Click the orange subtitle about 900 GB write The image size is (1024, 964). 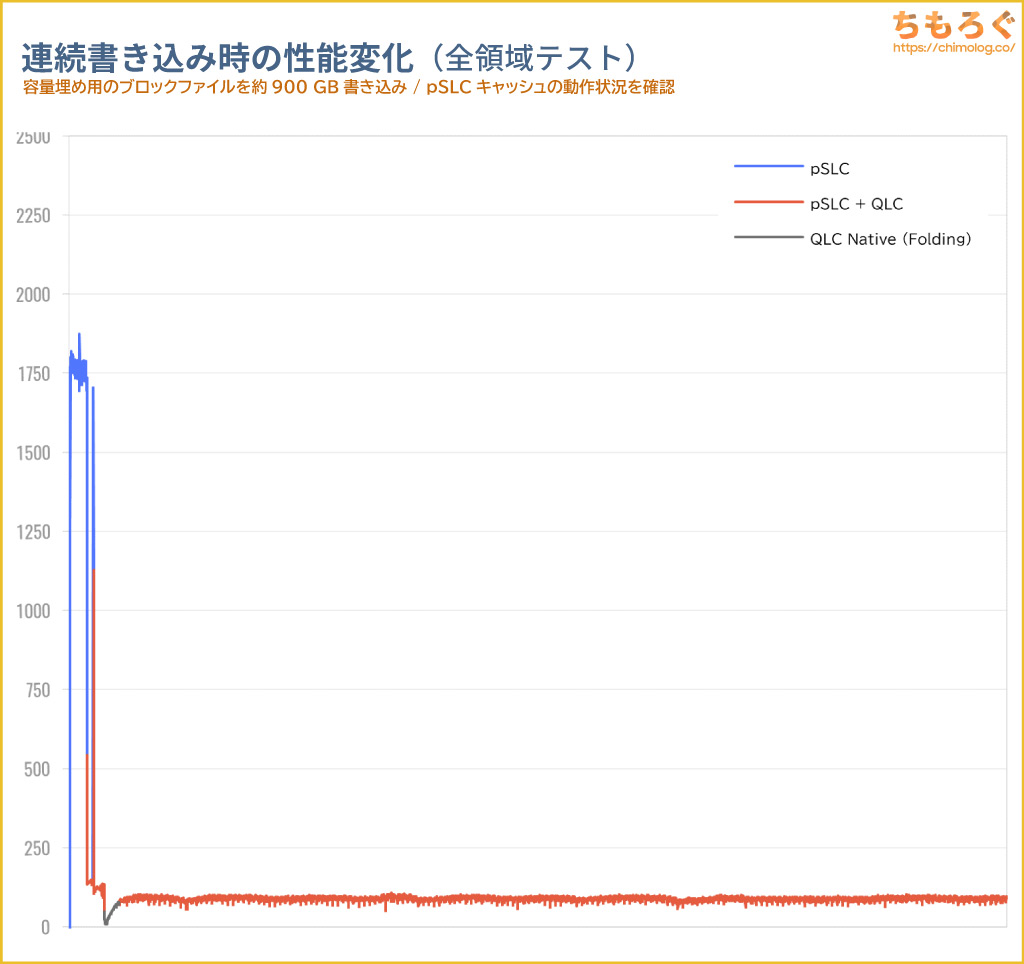pos(349,88)
